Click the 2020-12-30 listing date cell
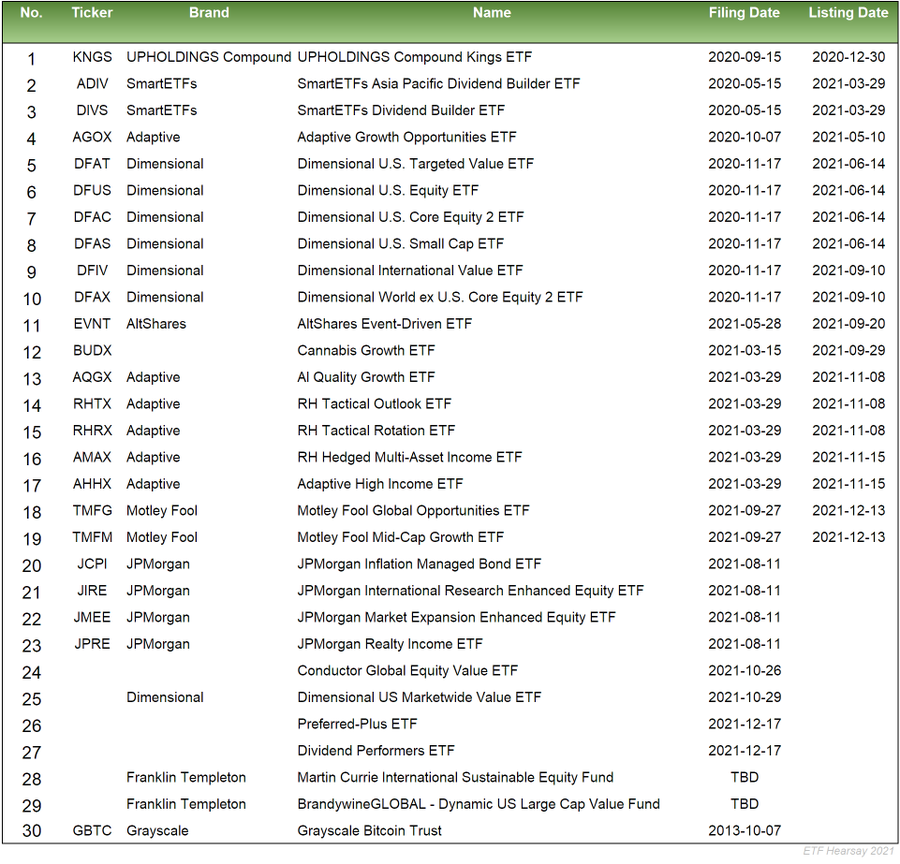 tap(848, 57)
